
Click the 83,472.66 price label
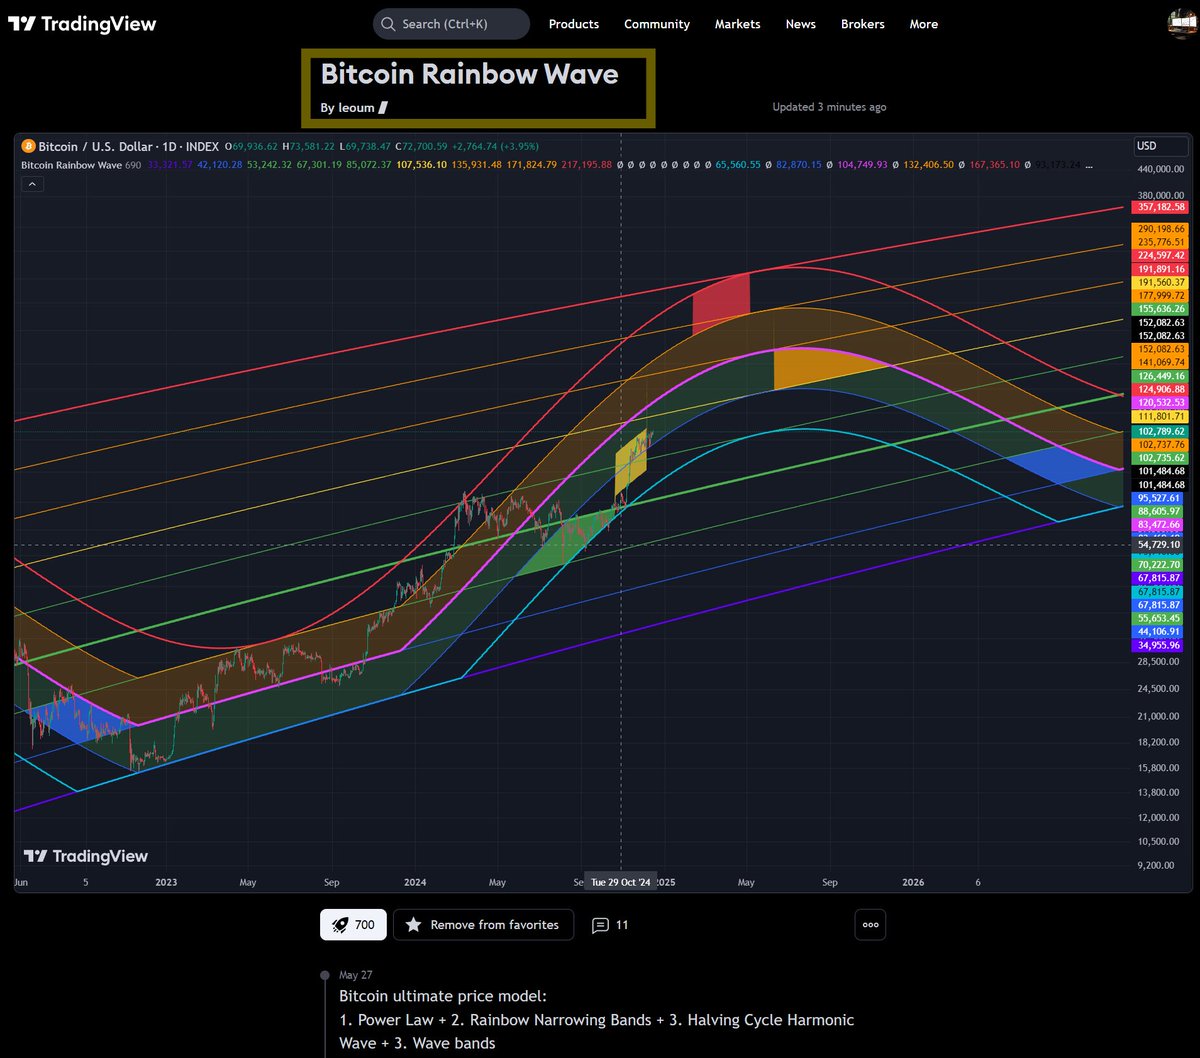point(1161,524)
